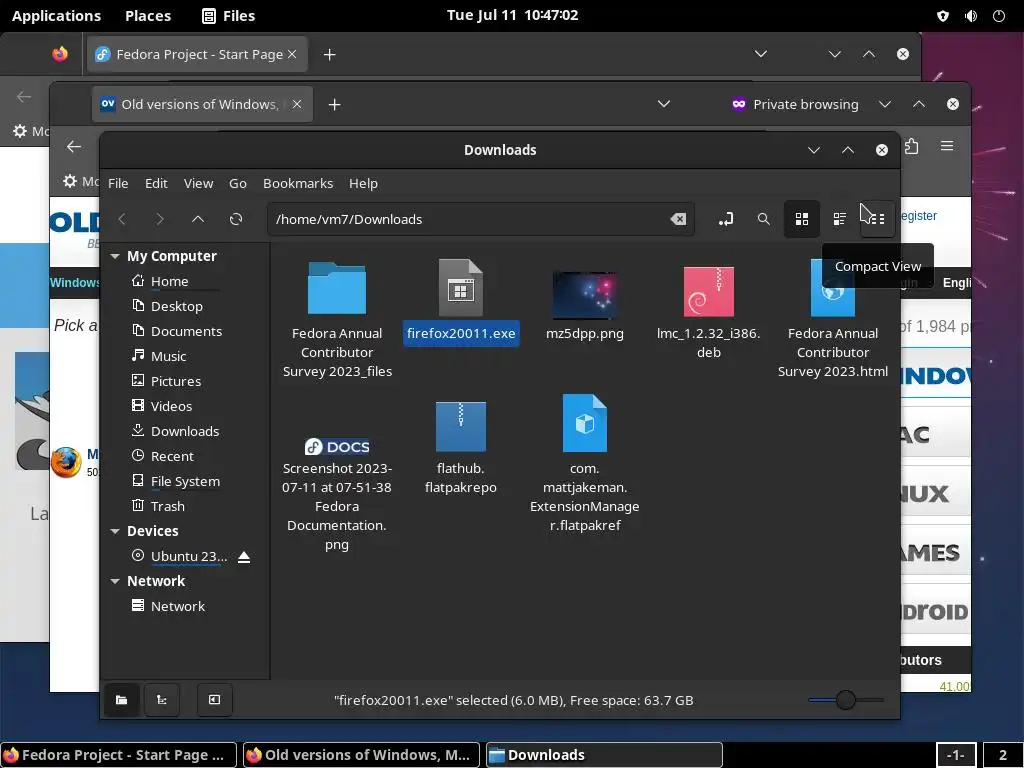
Task: Close the Fedora Project - Start Page tab
Action: 292,54
